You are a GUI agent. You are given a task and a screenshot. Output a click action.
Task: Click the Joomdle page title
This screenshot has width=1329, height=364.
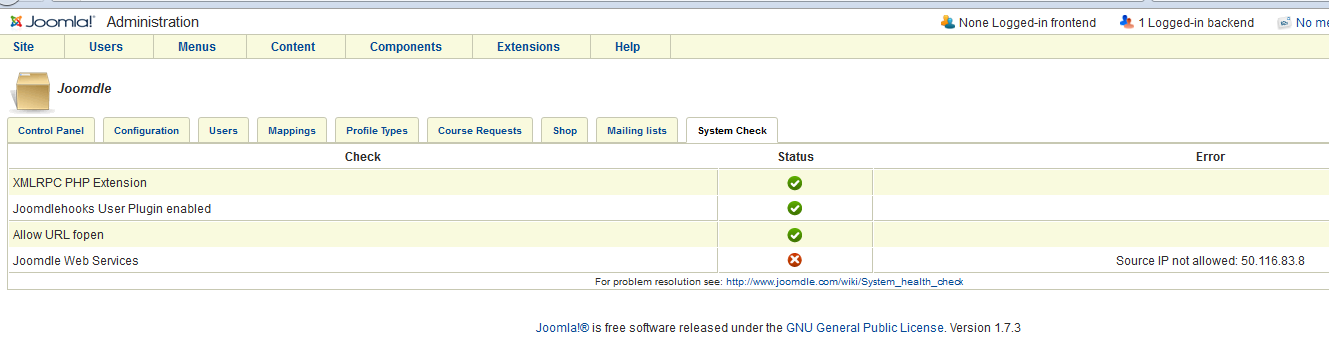tap(84, 88)
